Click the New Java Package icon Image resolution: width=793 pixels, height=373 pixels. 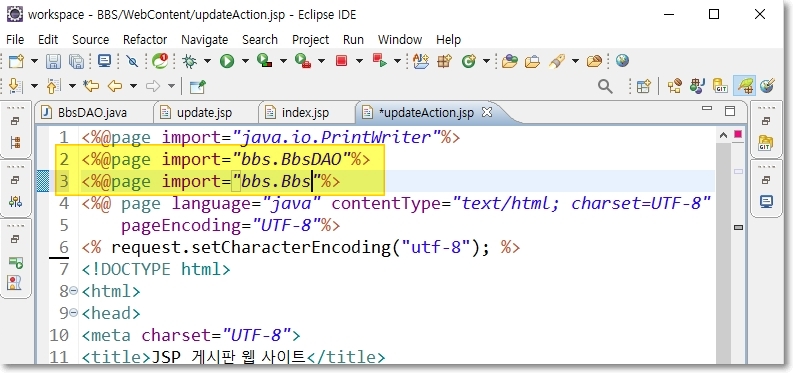click(x=445, y=61)
